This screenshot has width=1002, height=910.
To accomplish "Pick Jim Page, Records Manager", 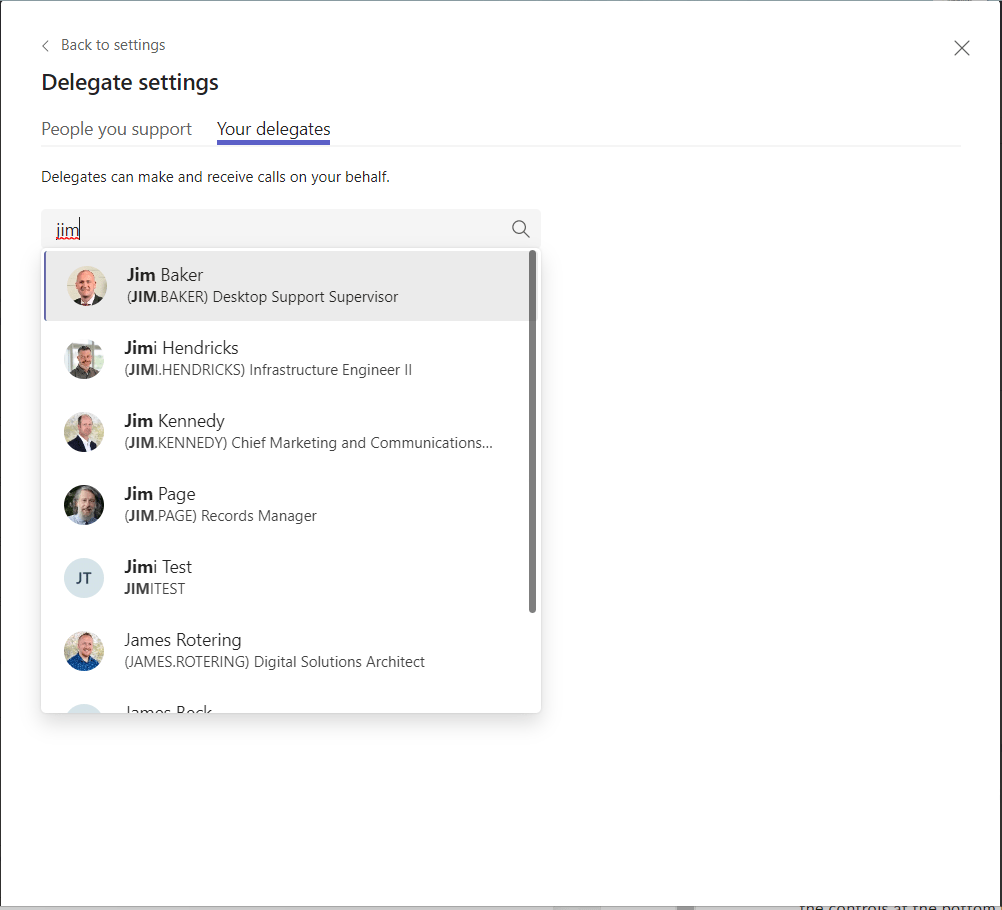I will tap(280, 504).
